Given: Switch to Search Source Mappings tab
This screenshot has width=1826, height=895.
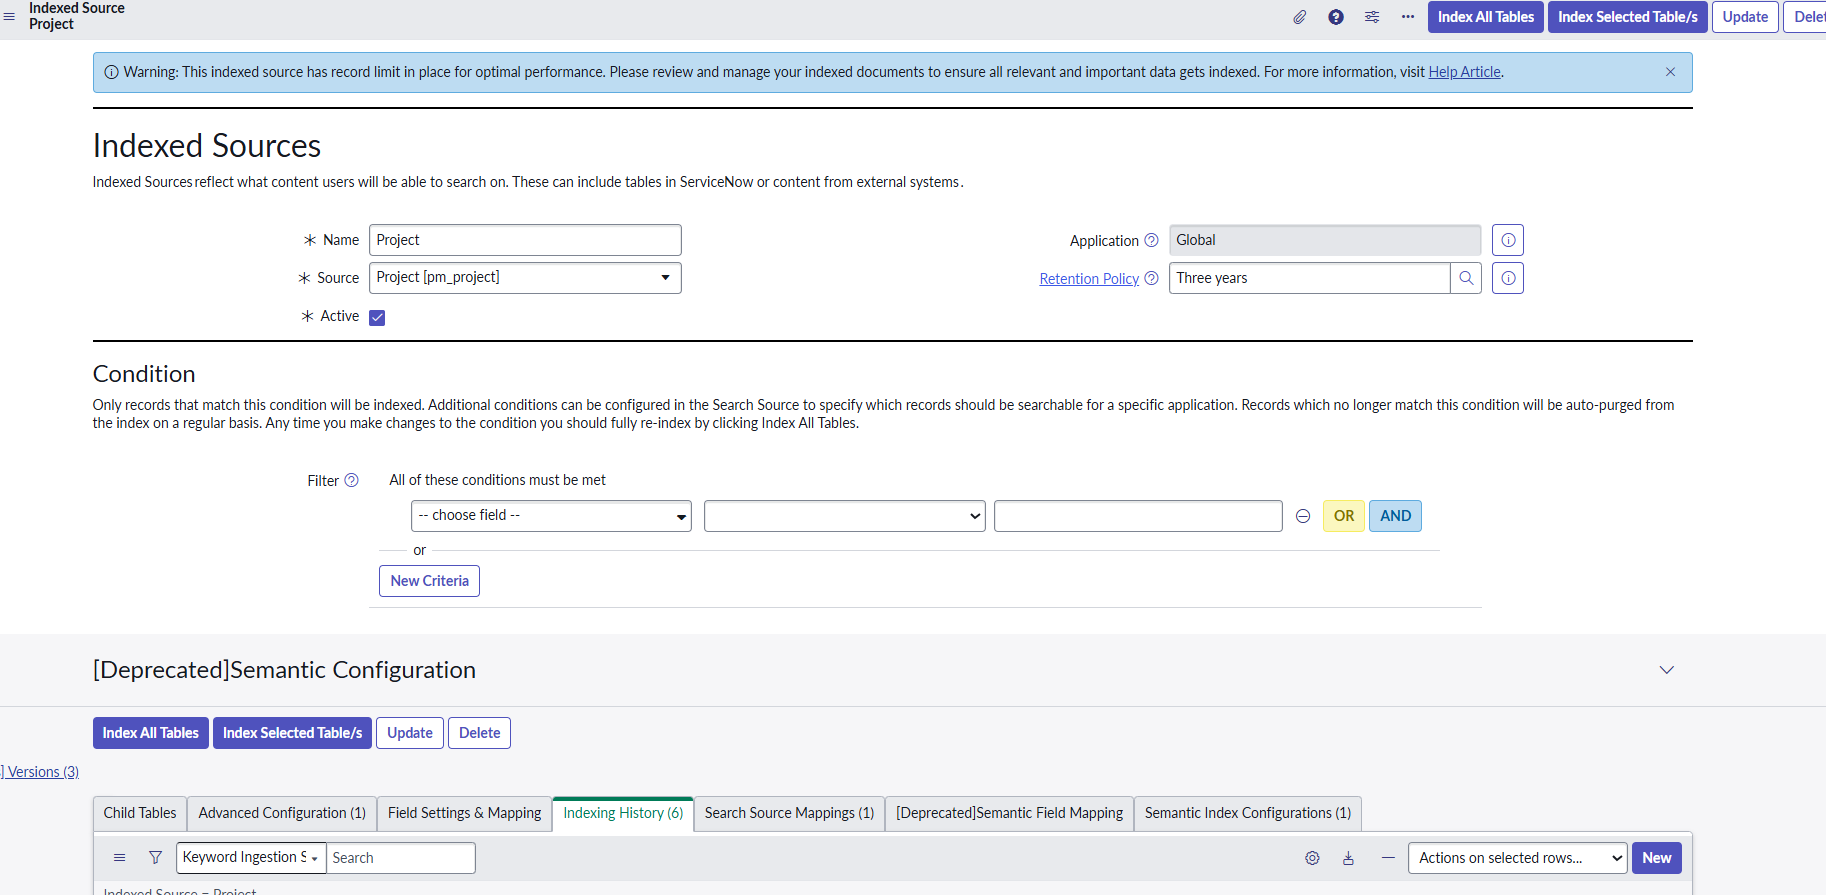Looking at the screenshot, I should click(788, 813).
